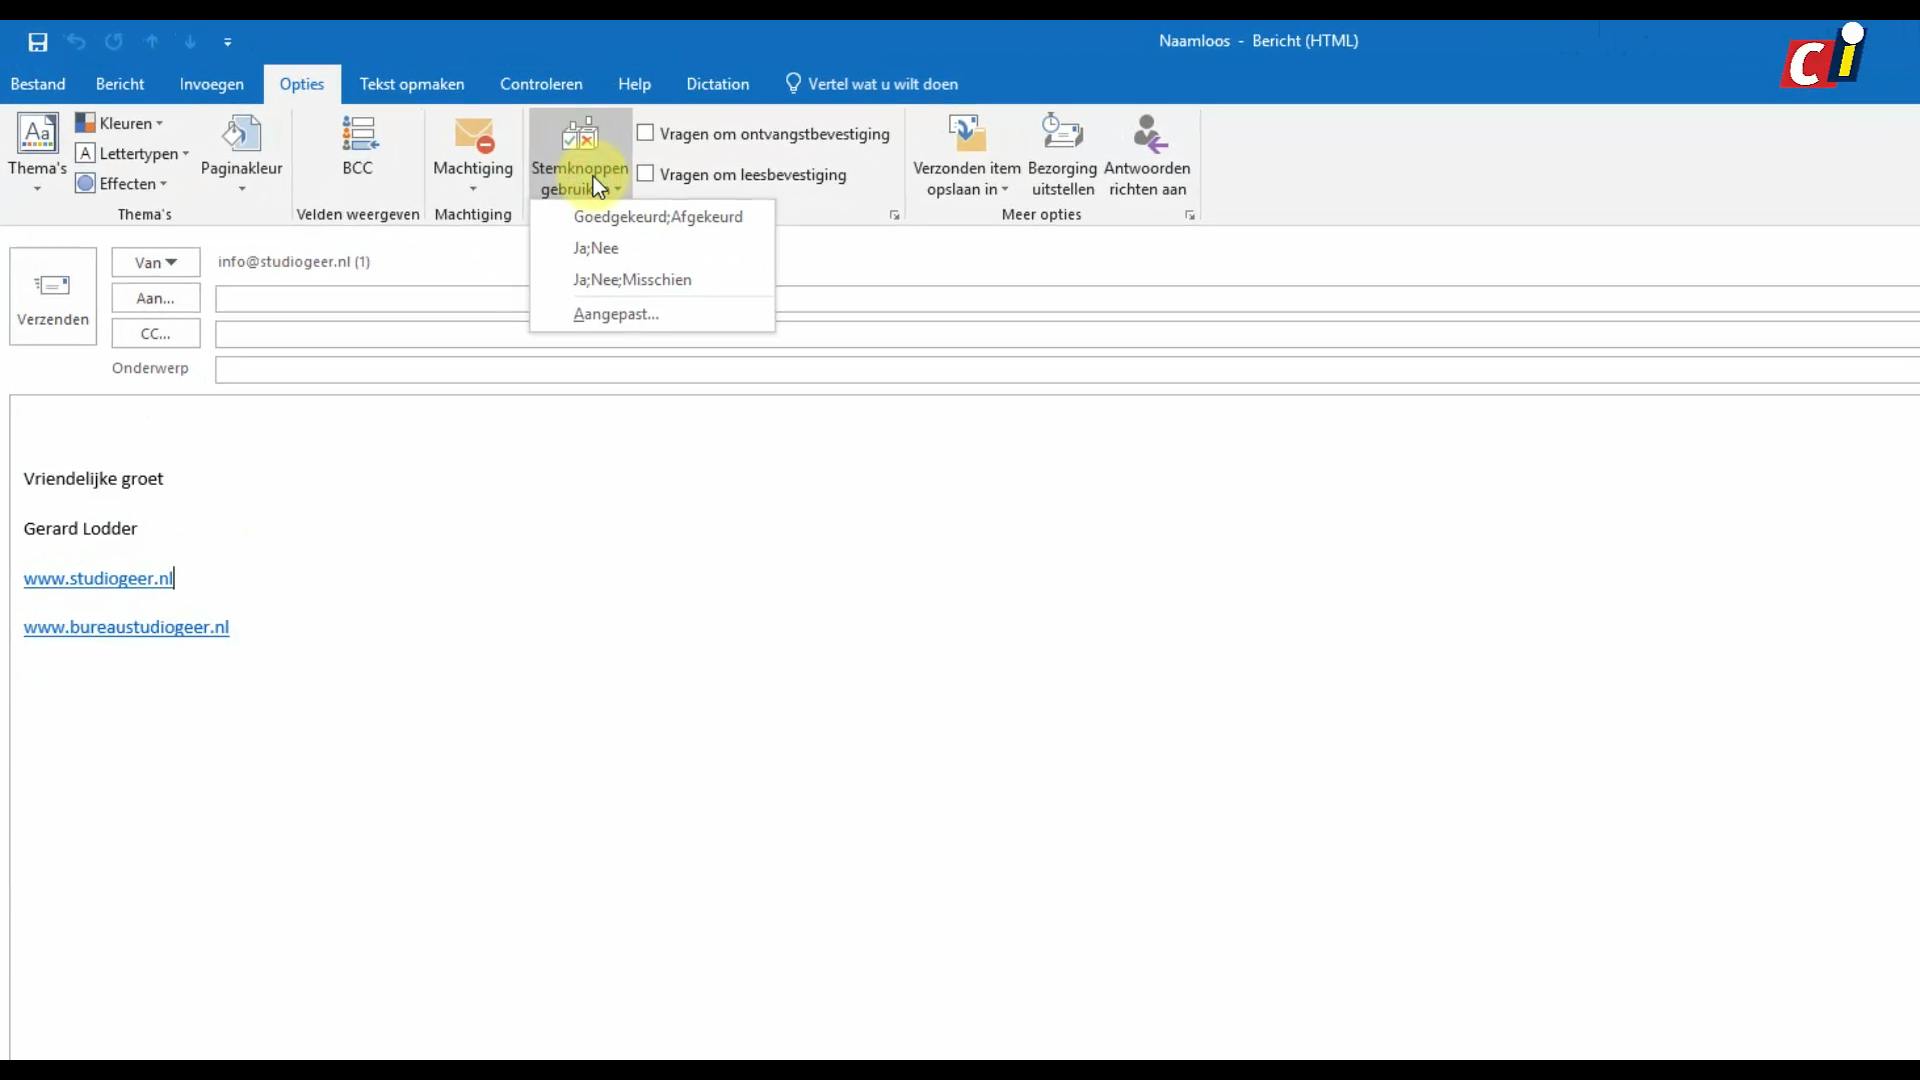
Task: Open www.bureaustudiogeer.nl hyperlink
Action: 125,627
